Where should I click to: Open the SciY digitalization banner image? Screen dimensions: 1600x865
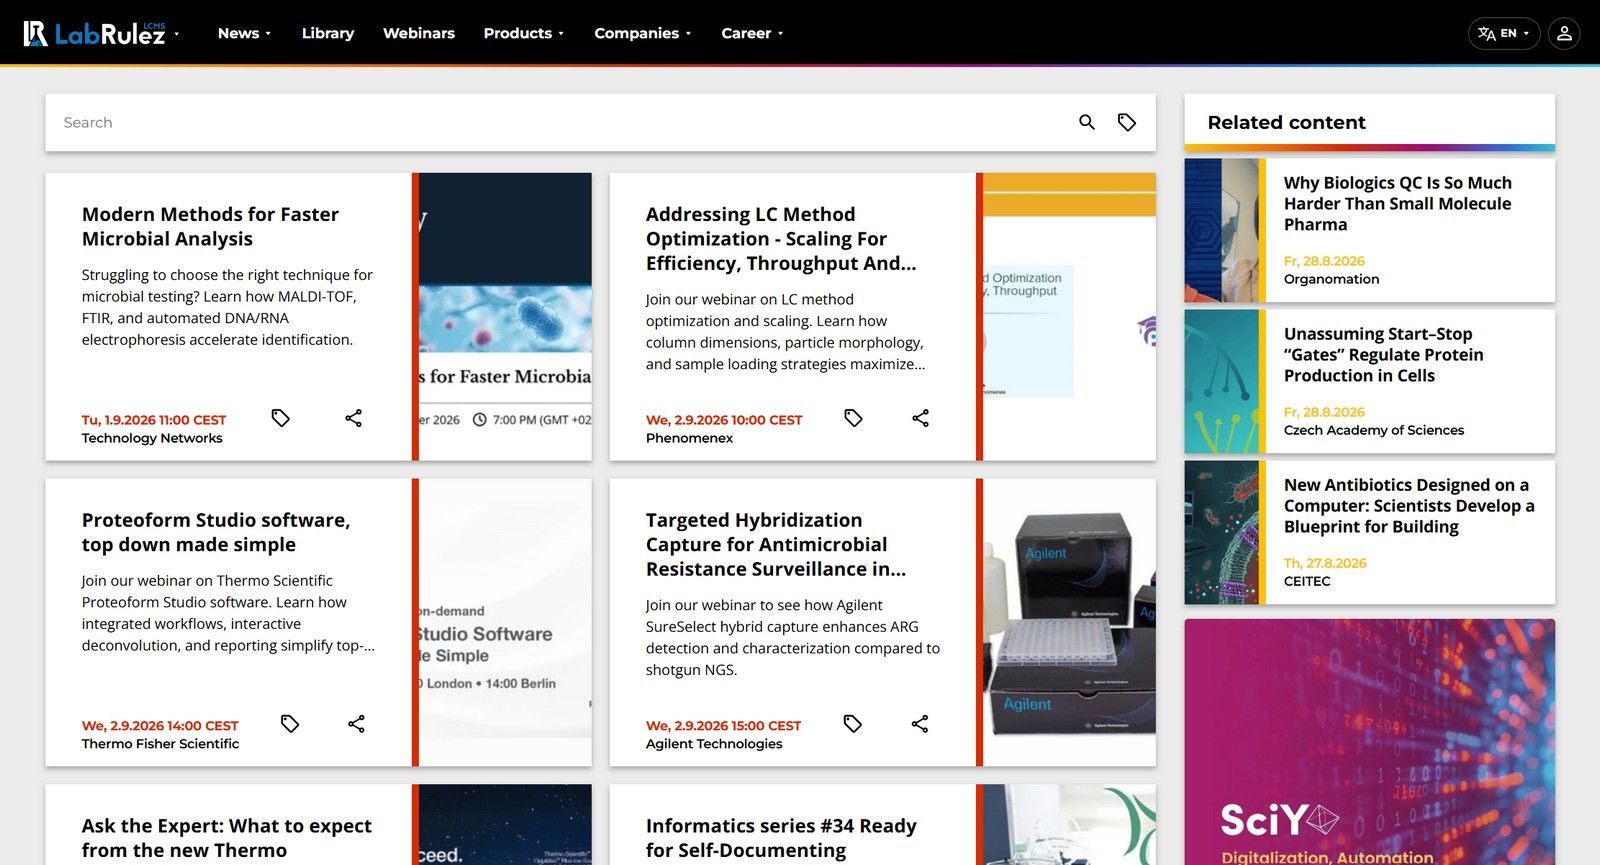point(1370,742)
